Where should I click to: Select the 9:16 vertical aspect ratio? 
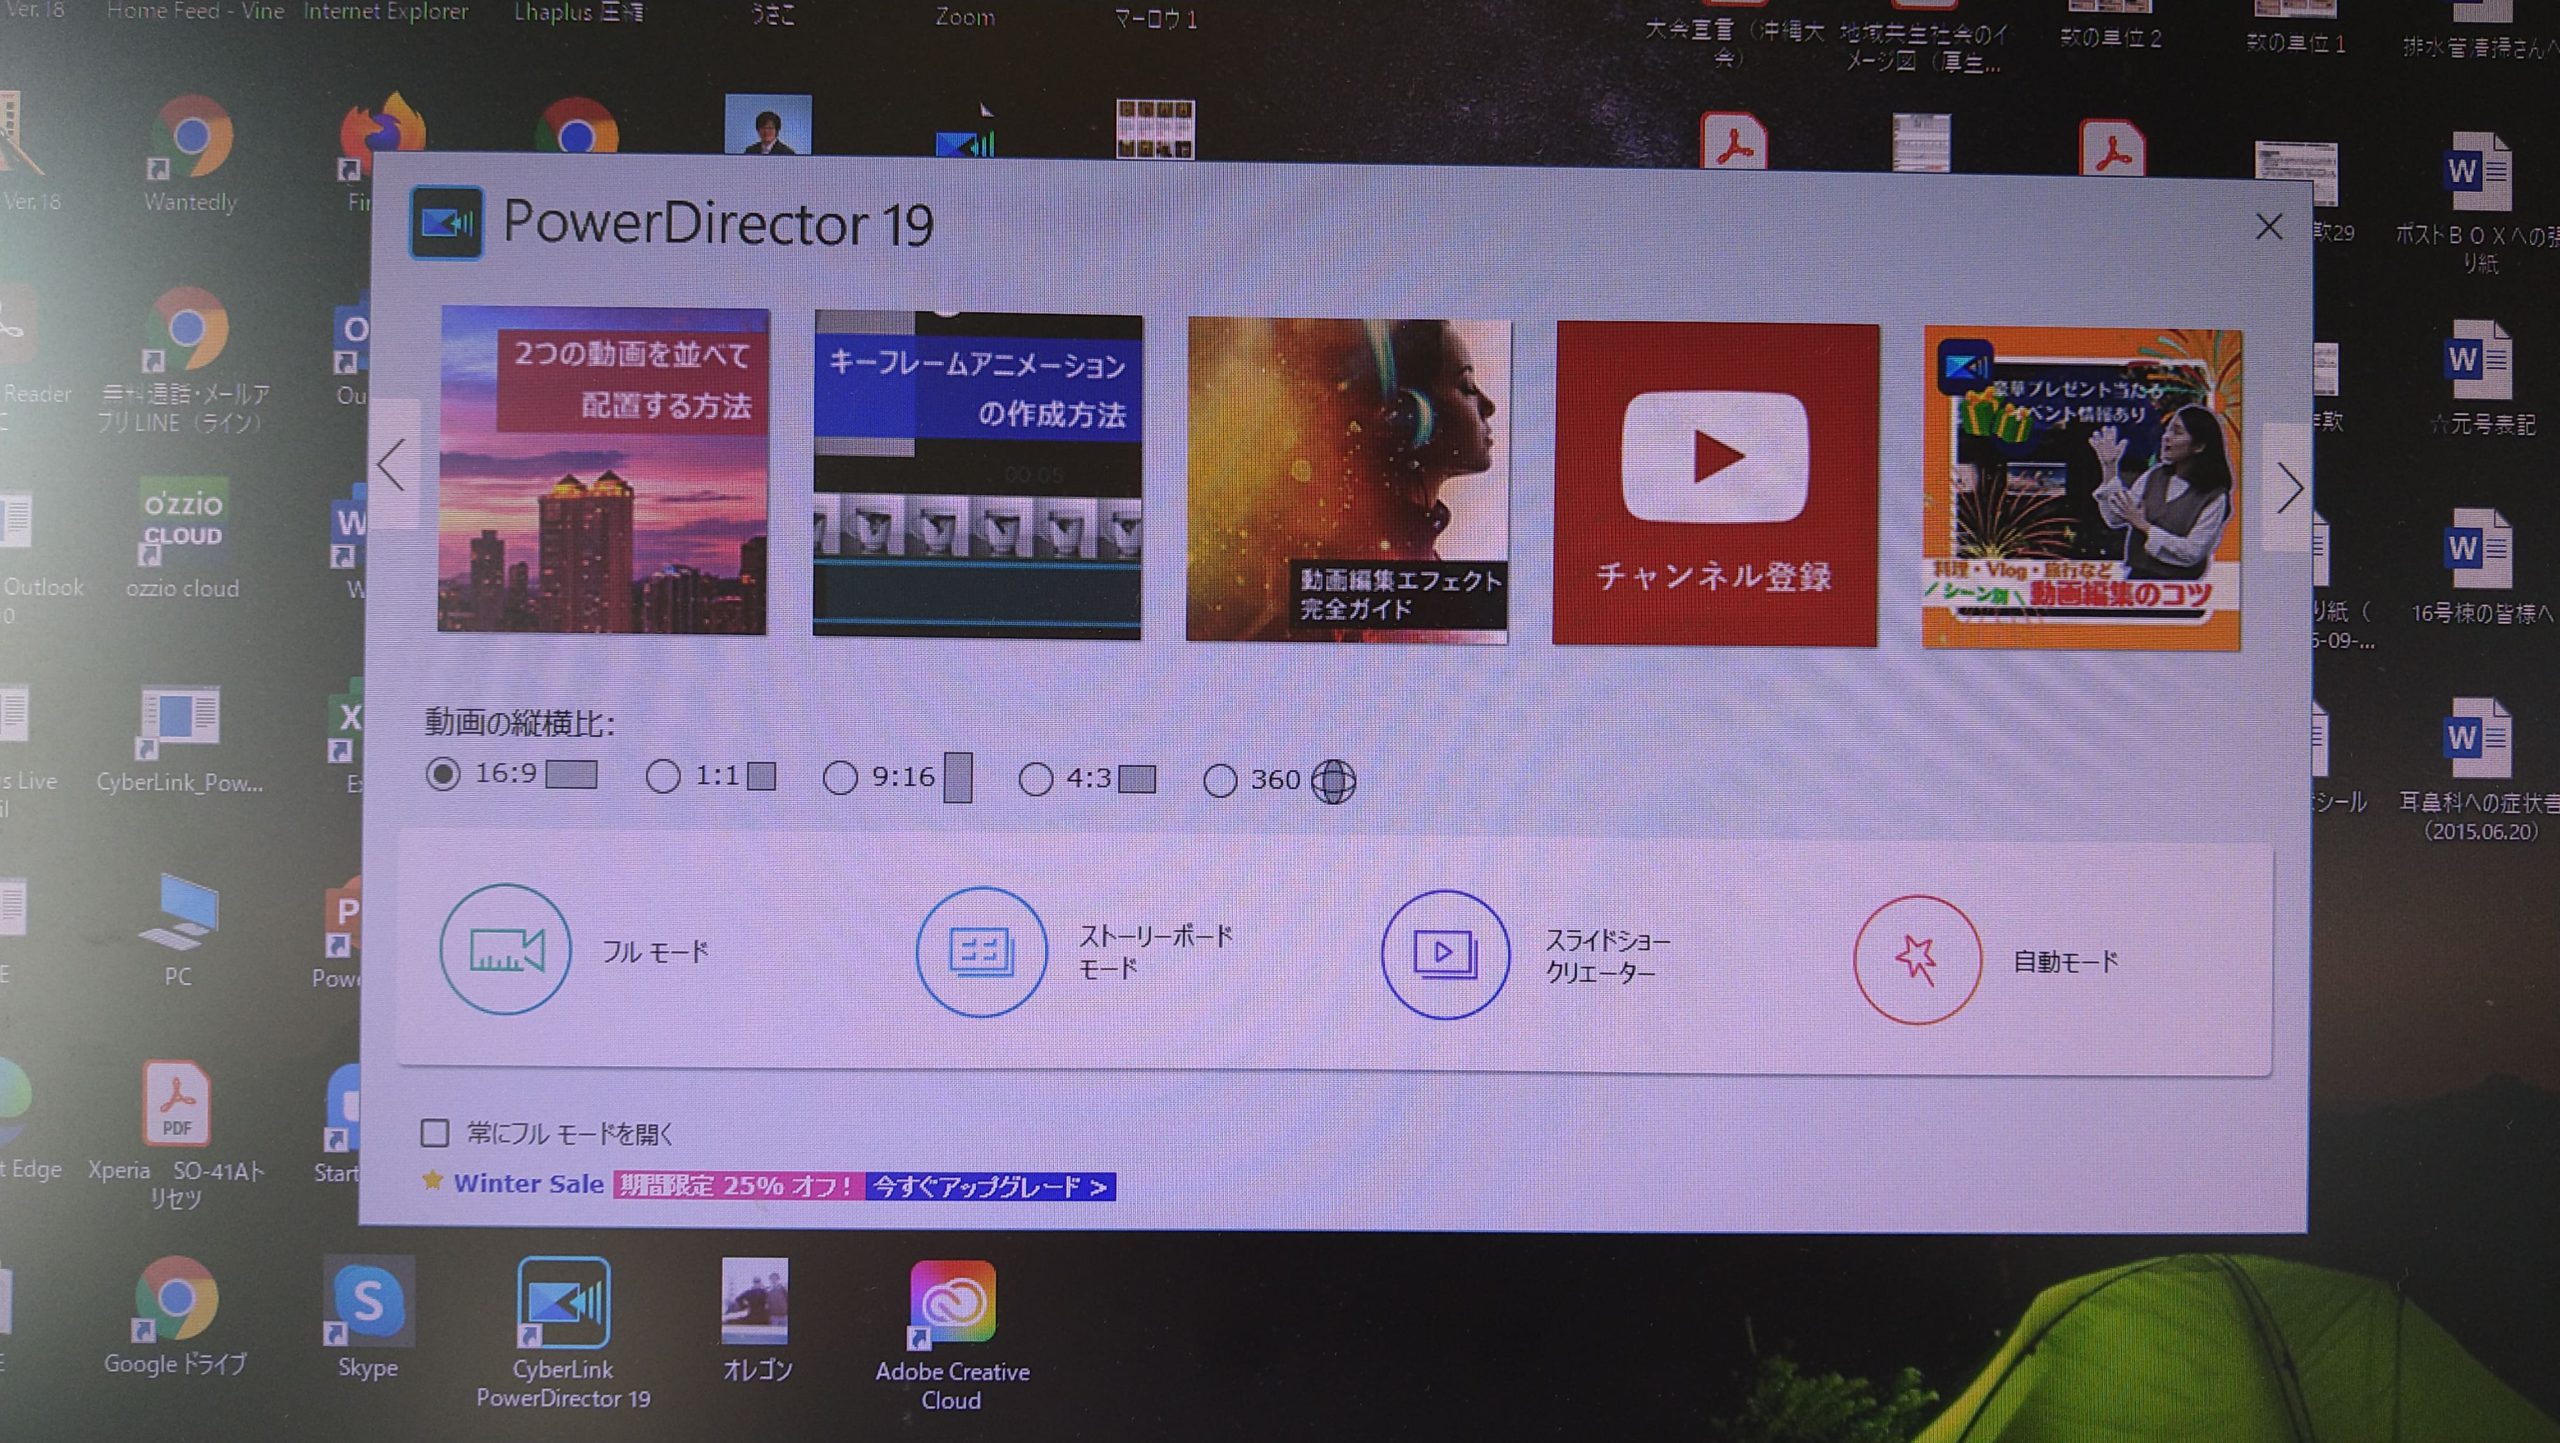click(840, 778)
